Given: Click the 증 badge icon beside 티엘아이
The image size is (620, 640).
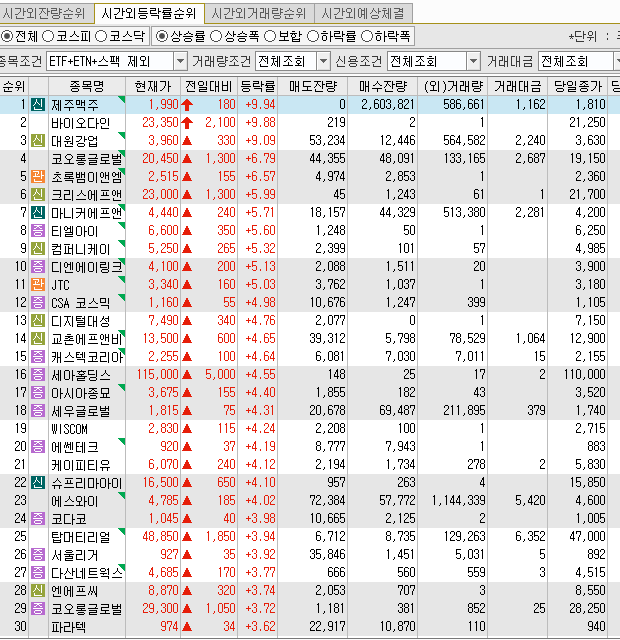Looking at the screenshot, I should (38, 231).
